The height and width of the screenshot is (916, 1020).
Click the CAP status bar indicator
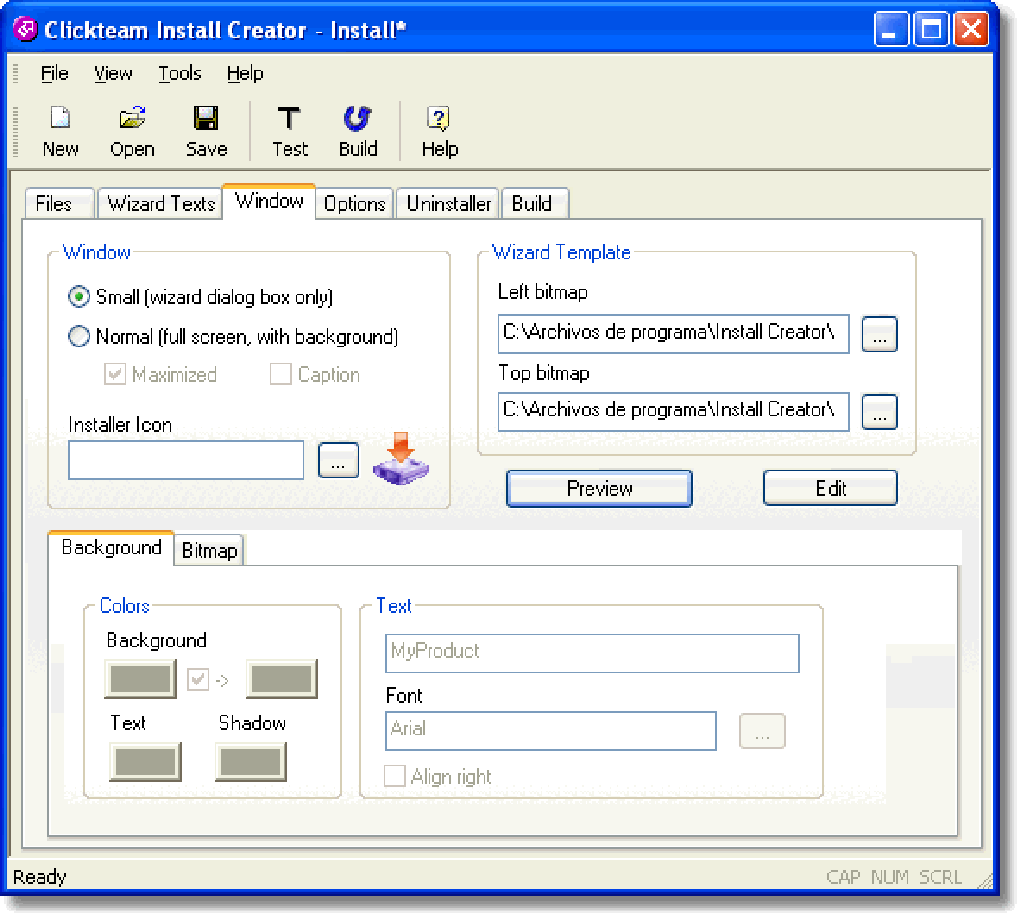tap(843, 877)
